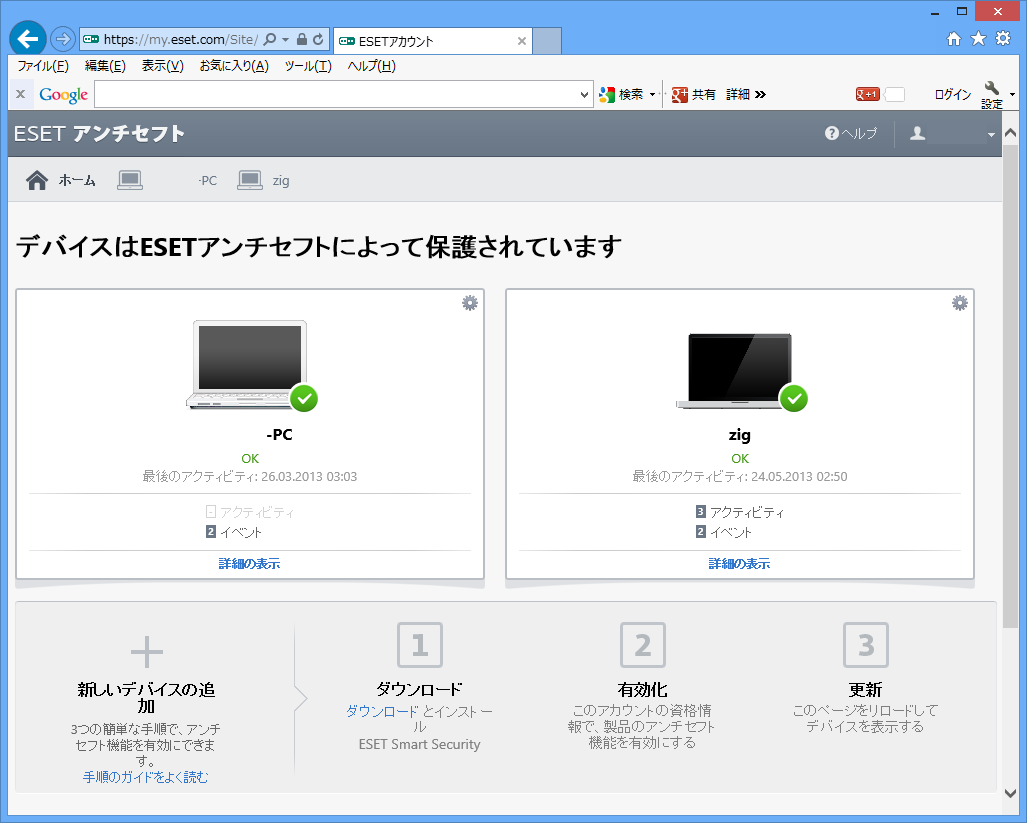The height and width of the screenshot is (823, 1027).
Task: Click the page scrollbar down arrow
Action: point(1011,793)
